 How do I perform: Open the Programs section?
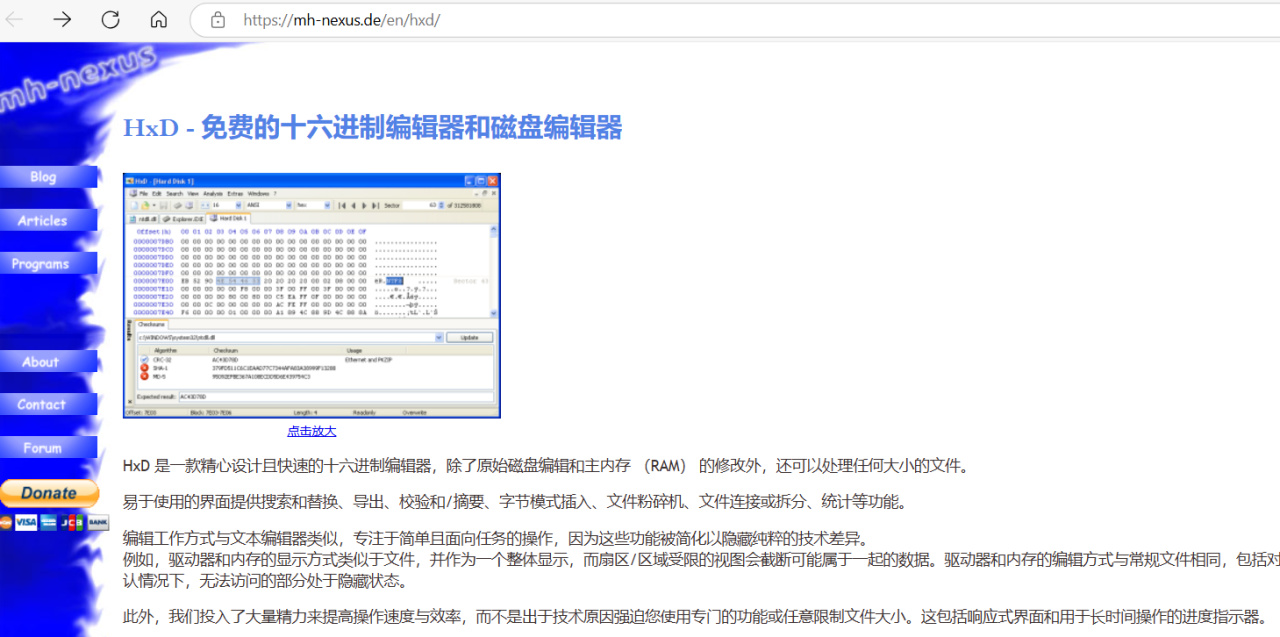48,264
